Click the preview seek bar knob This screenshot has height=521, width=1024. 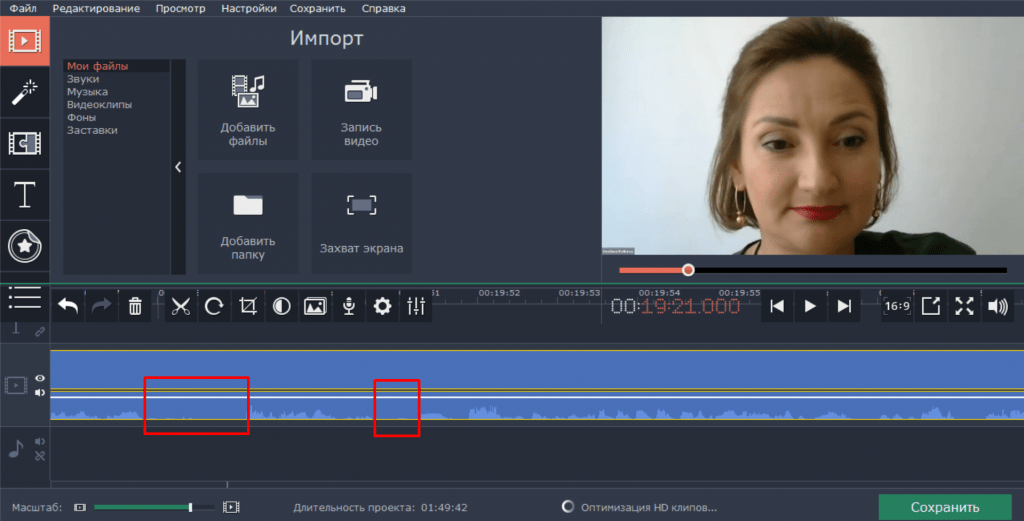coord(688,270)
